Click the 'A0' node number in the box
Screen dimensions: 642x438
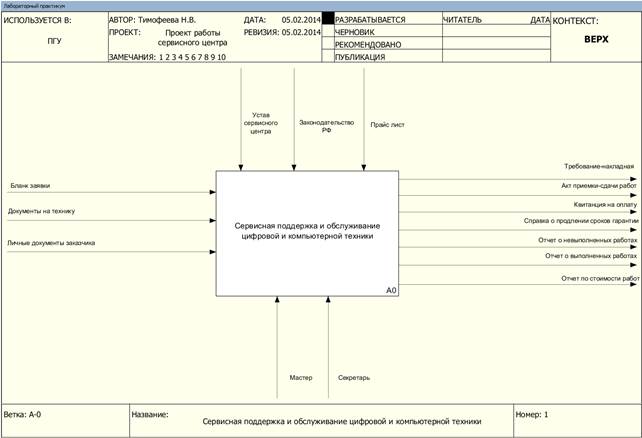pyautogui.click(x=391, y=290)
